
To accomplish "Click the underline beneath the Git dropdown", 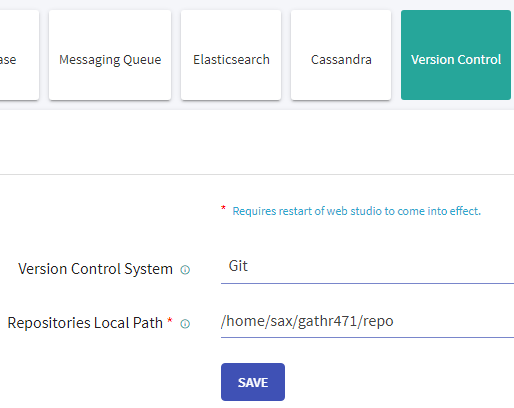I will tap(367, 283).
